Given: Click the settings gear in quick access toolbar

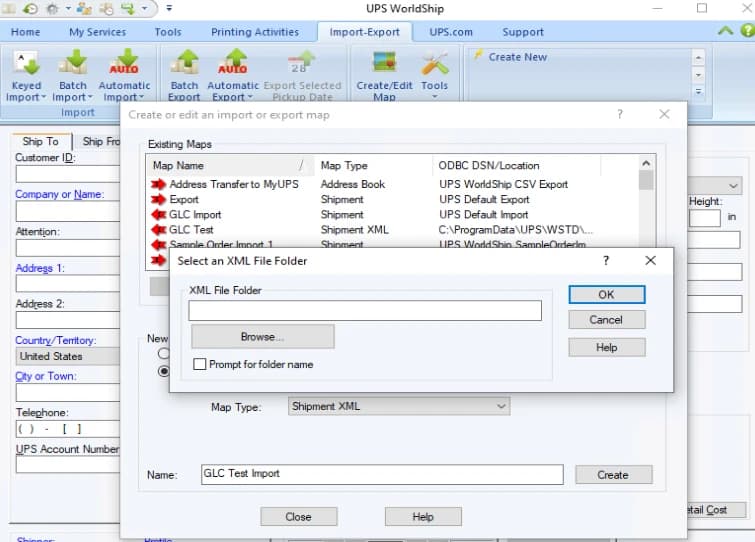Looking at the screenshot, I should 53,8.
